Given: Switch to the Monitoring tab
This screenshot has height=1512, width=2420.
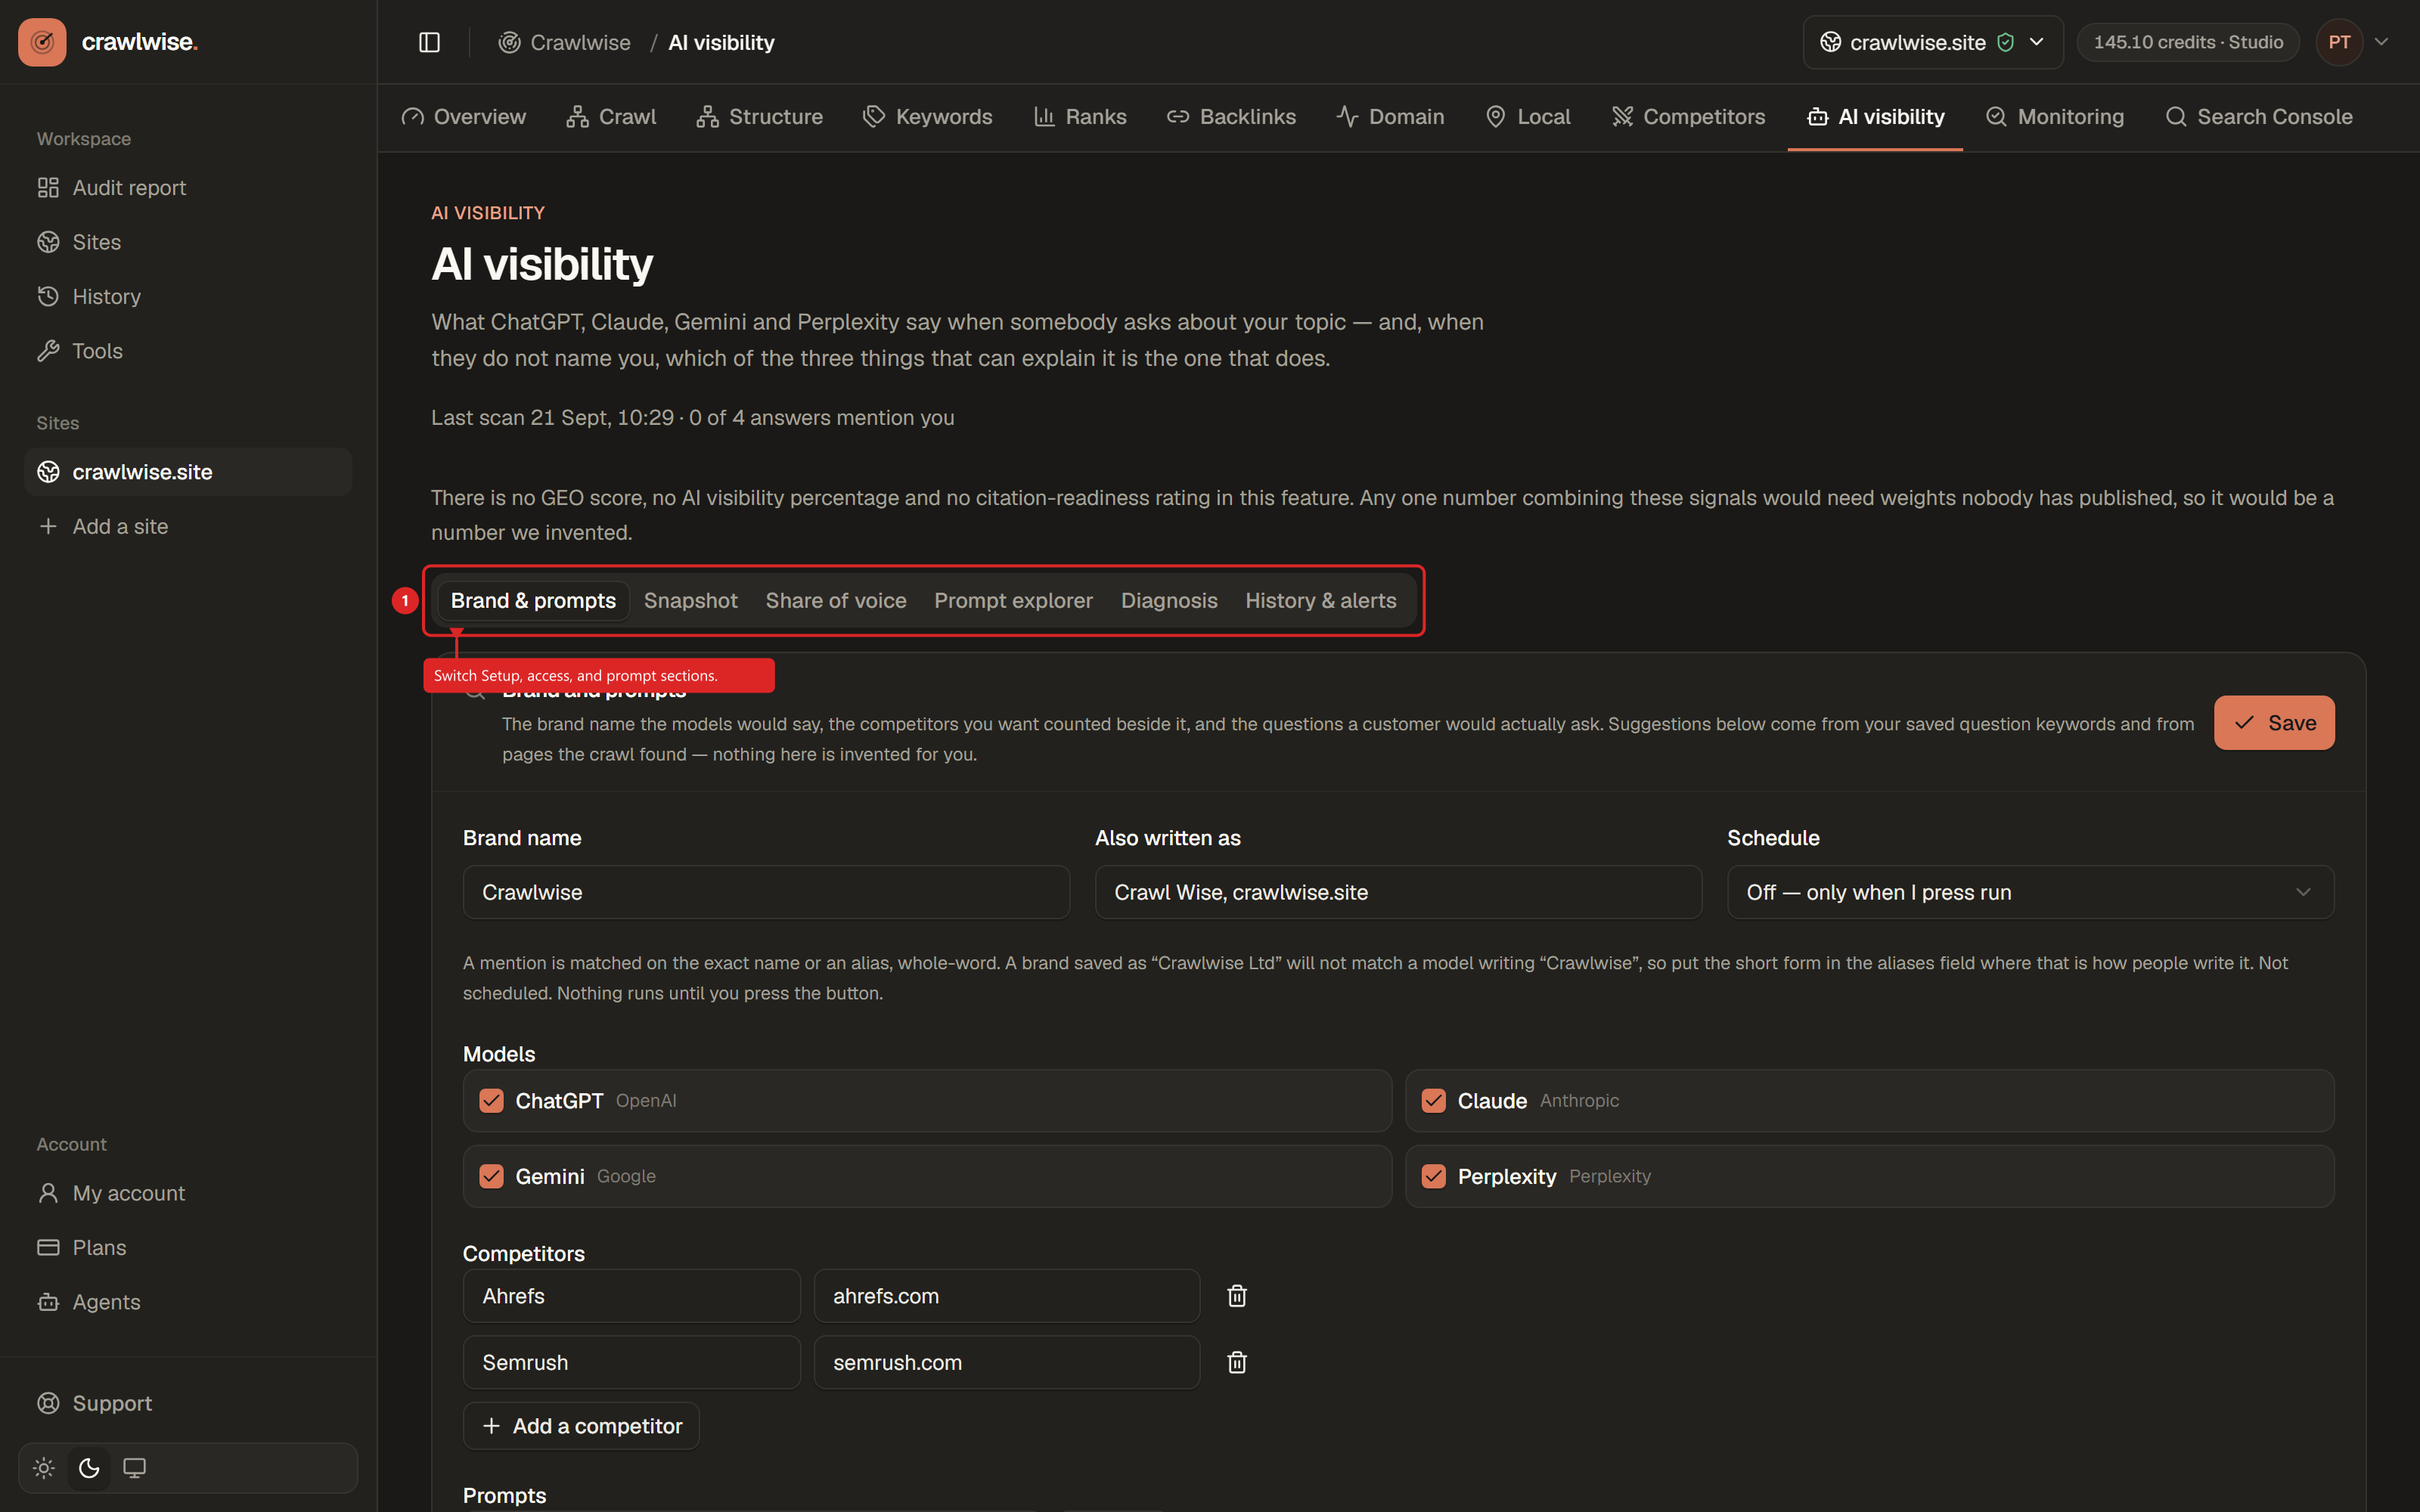Looking at the screenshot, I should coord(2055,117).
